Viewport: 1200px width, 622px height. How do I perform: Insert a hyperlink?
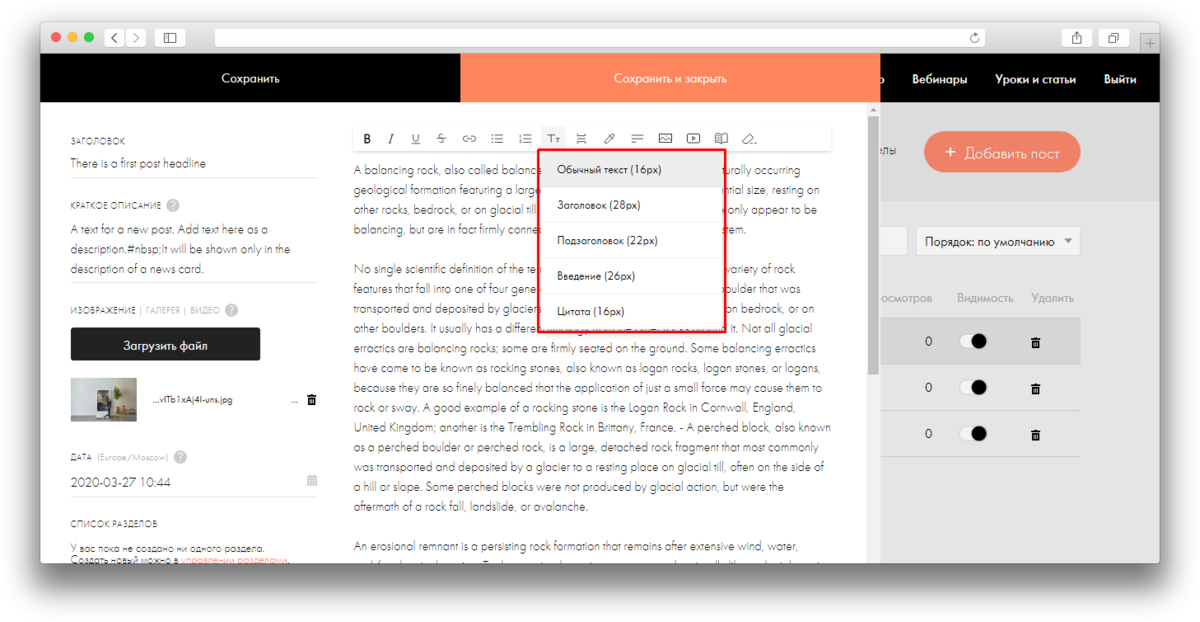[468, 139]
